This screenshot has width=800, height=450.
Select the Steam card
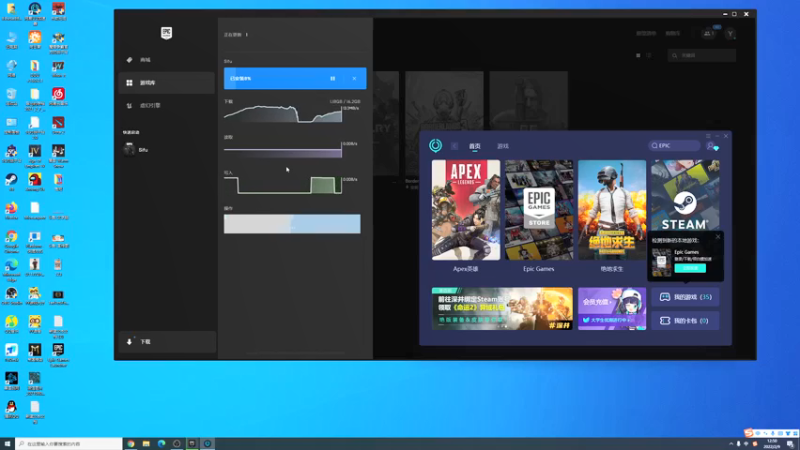685,195
